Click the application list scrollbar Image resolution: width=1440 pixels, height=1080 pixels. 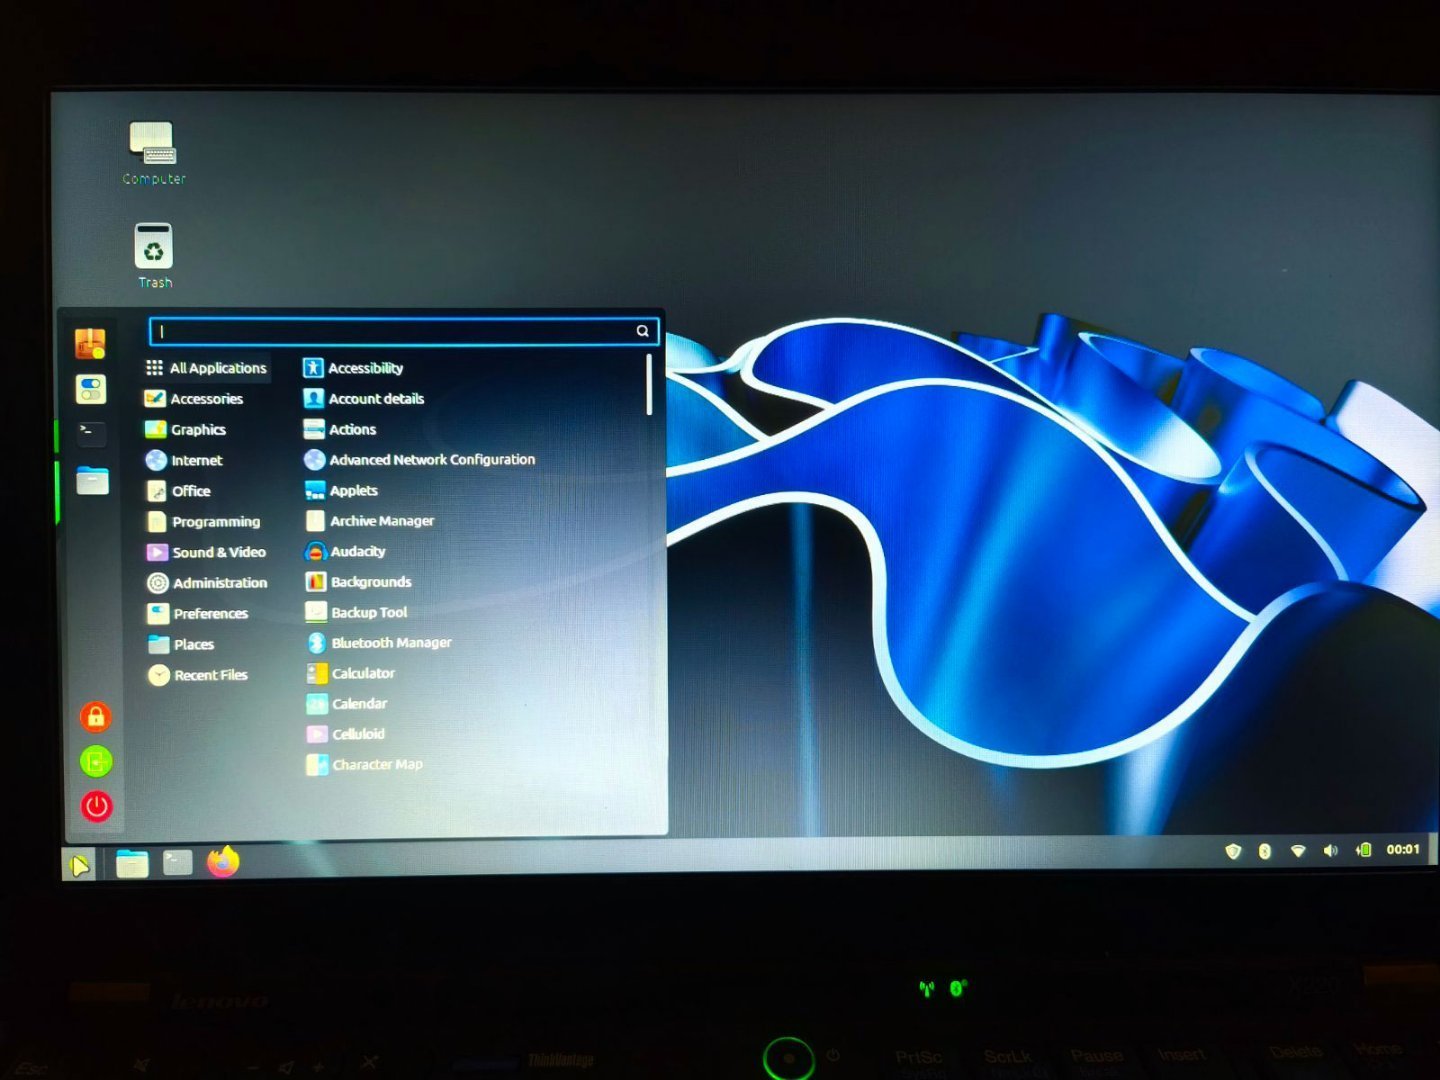[649, 385]
